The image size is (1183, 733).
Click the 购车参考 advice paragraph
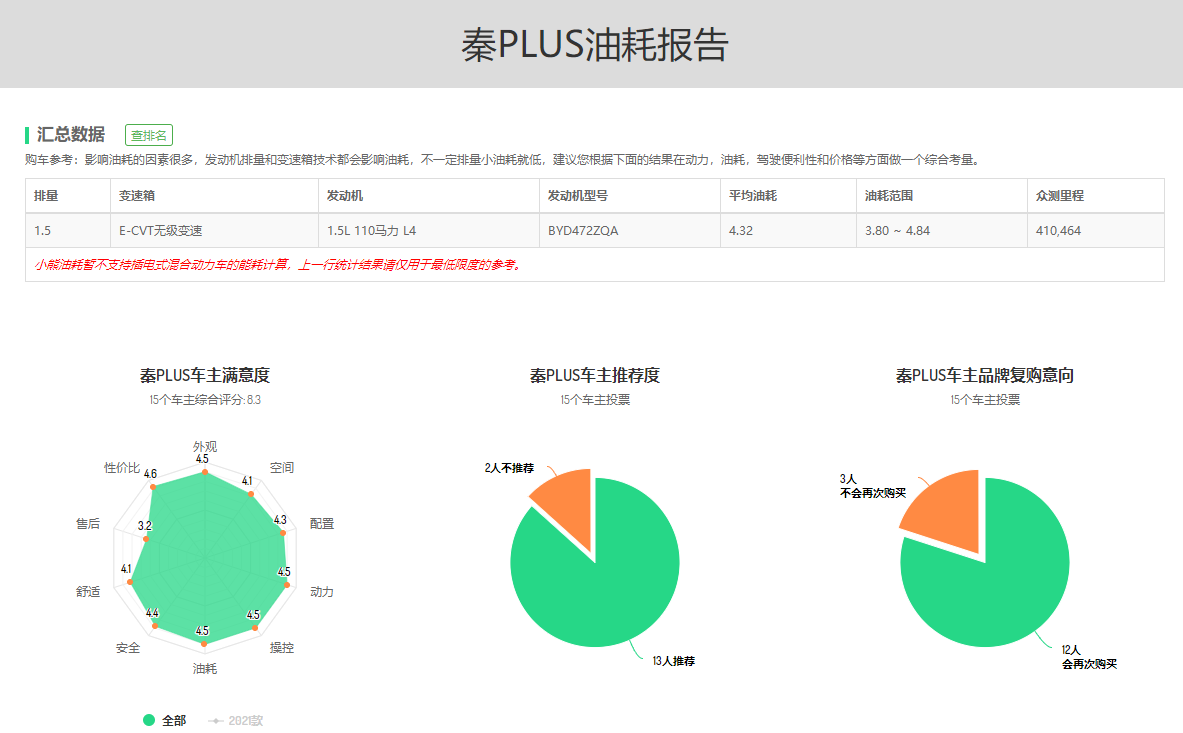click(x=503, y=160)
